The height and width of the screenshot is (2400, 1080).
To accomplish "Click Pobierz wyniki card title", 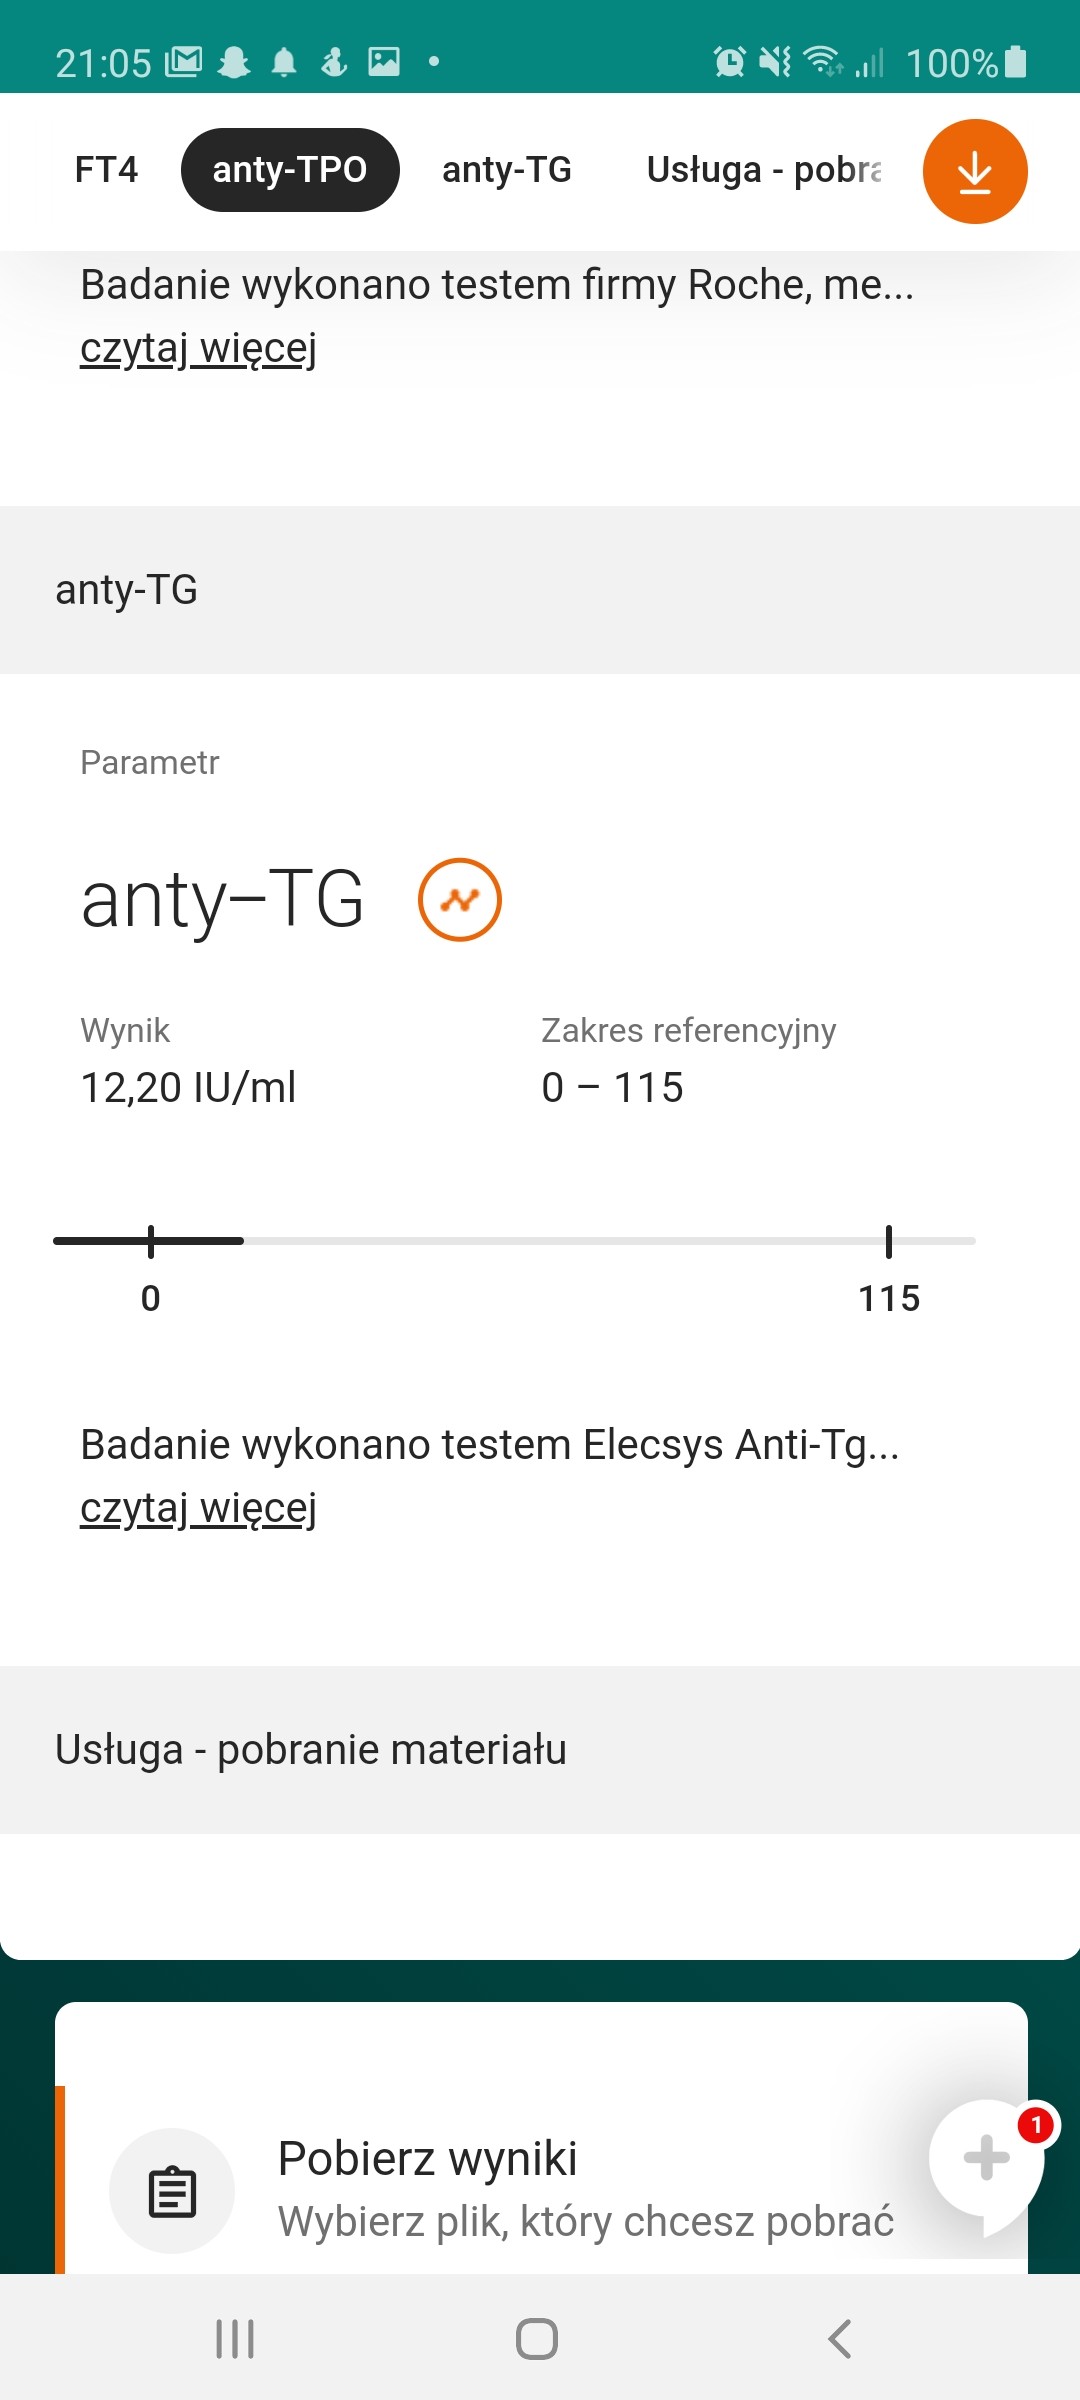I will tap(427, 2158).
